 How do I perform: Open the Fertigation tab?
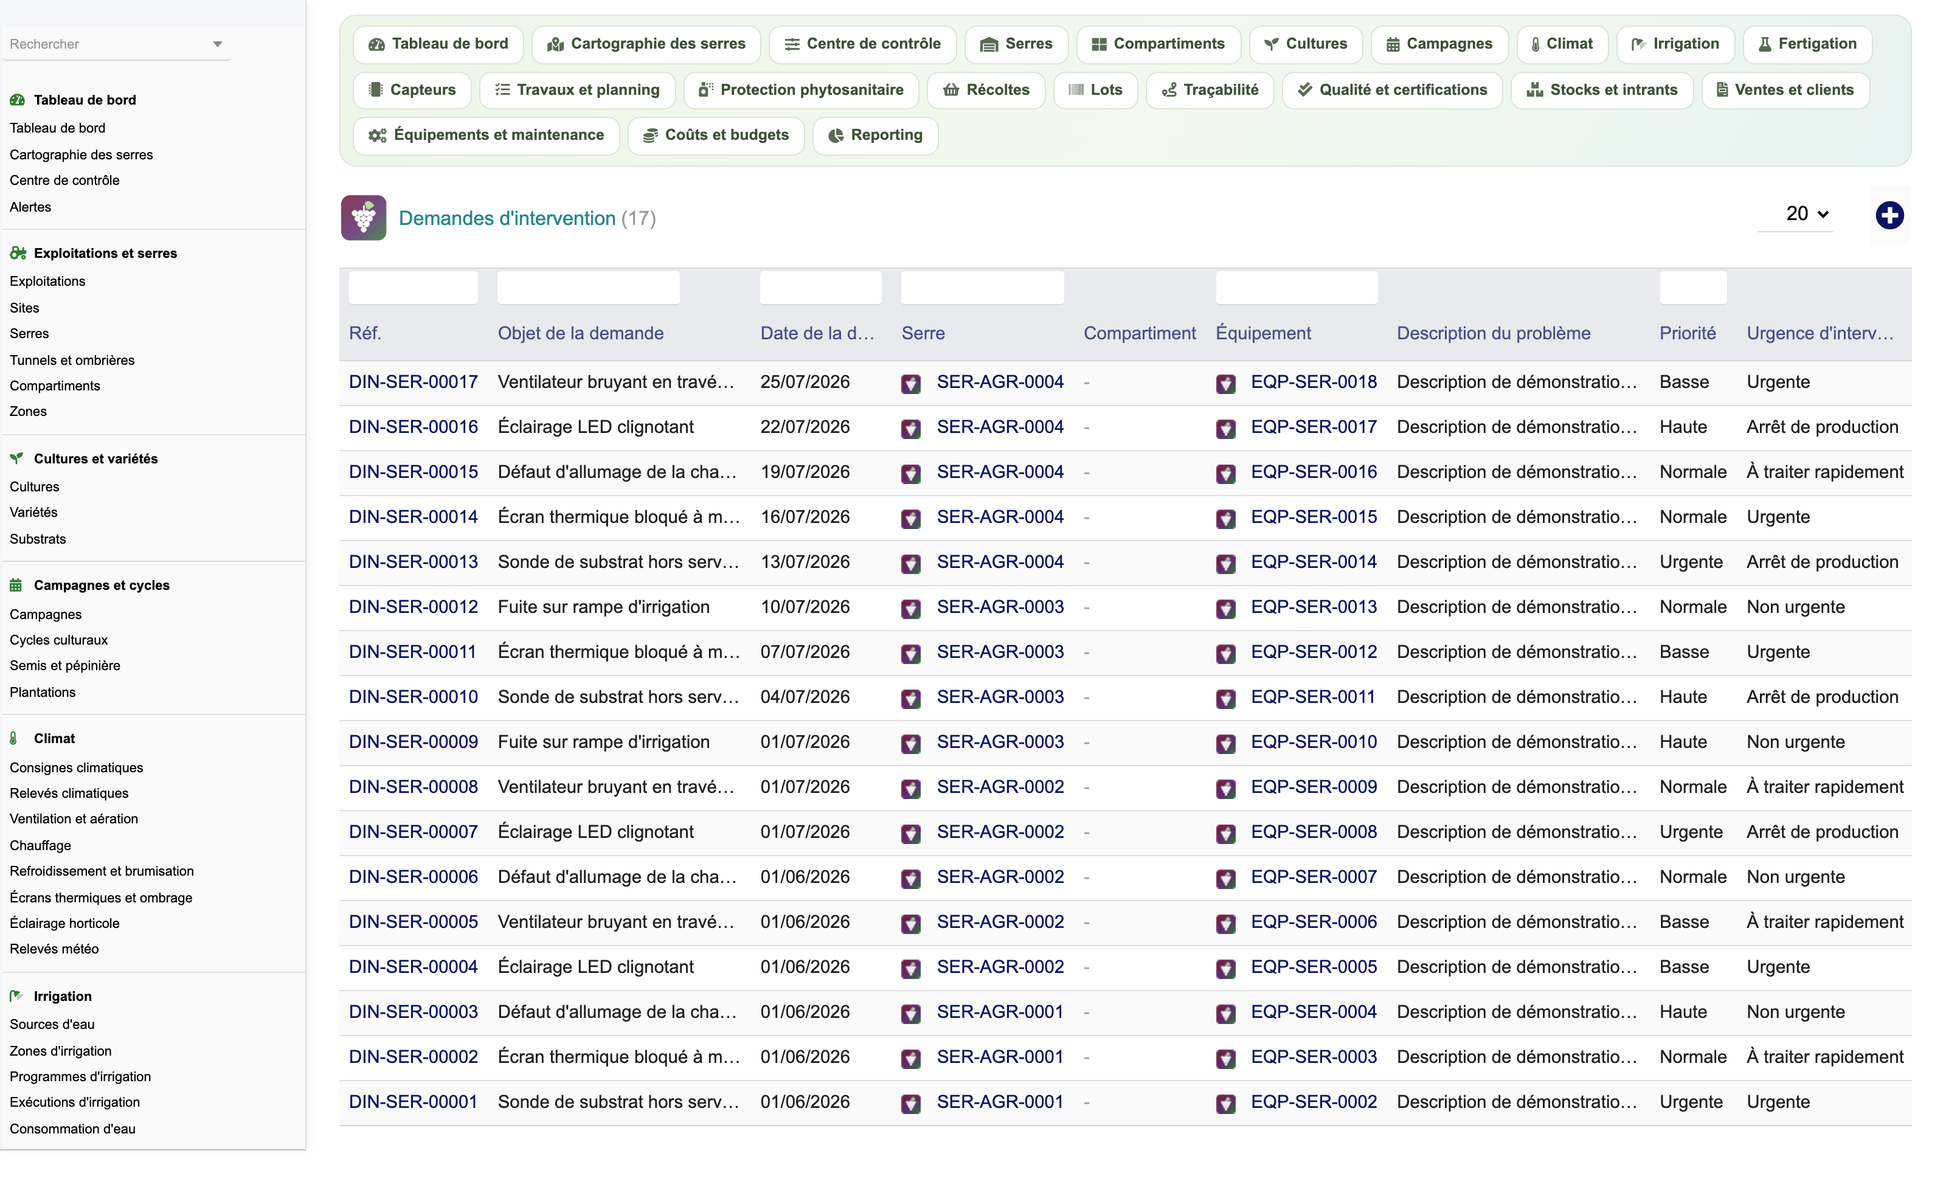click(x=1807, y=44)
